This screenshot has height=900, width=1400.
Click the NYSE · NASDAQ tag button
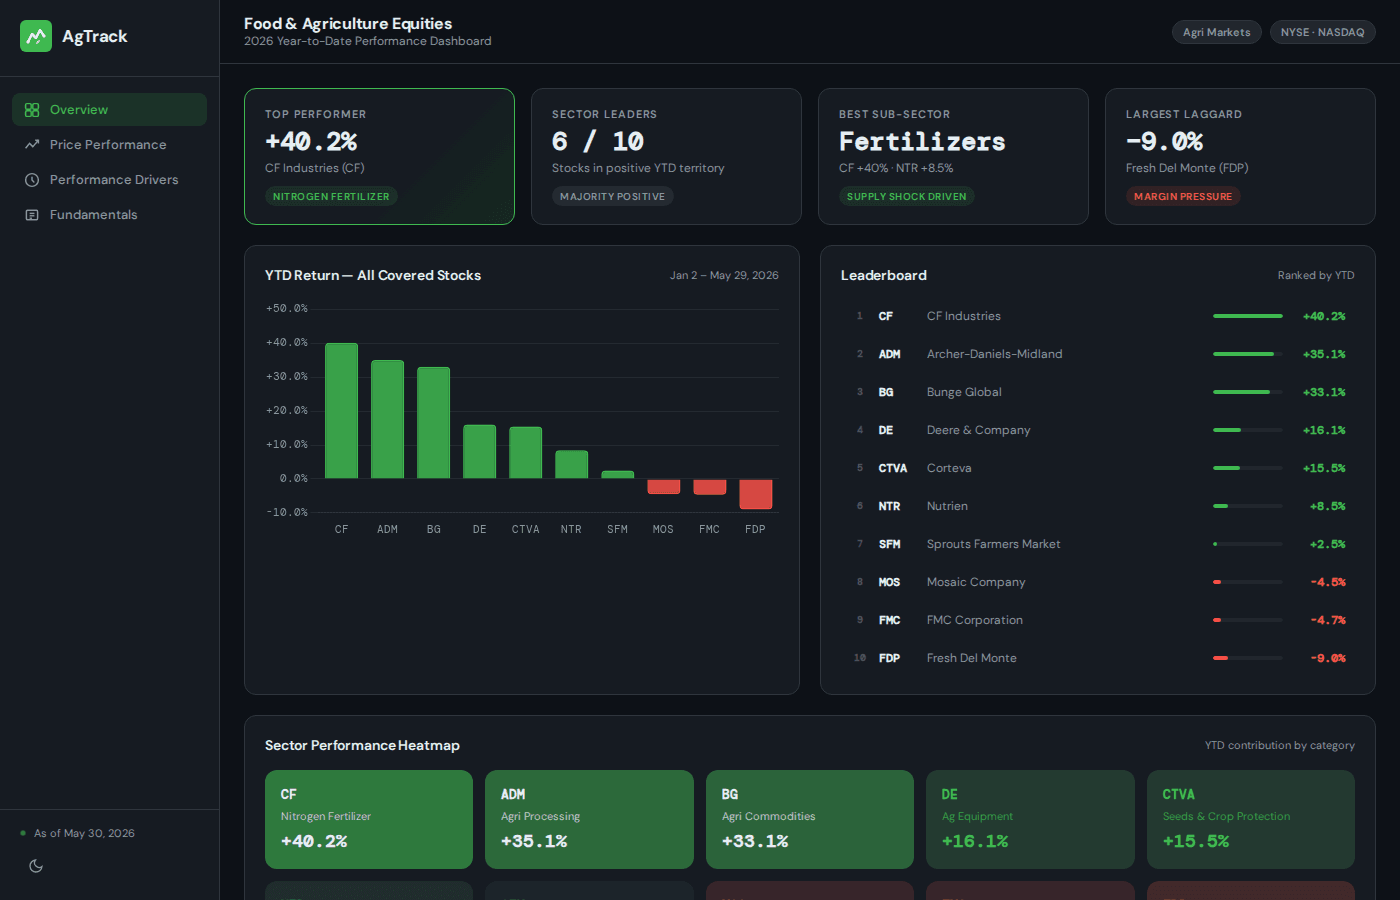(x=1322, y=32)
